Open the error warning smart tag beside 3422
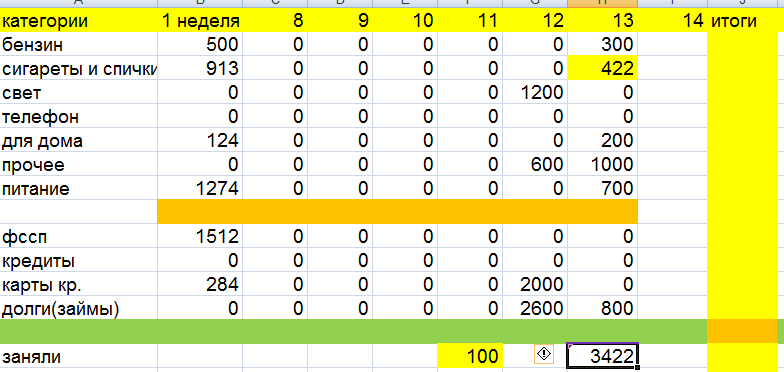Image resolution: width=784 pixels, height=372 pixels. pos(544,354)
